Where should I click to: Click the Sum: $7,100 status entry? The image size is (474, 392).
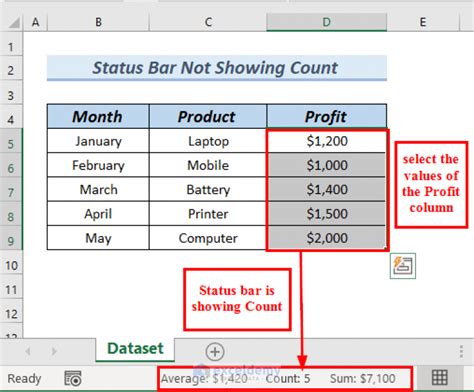363,379
